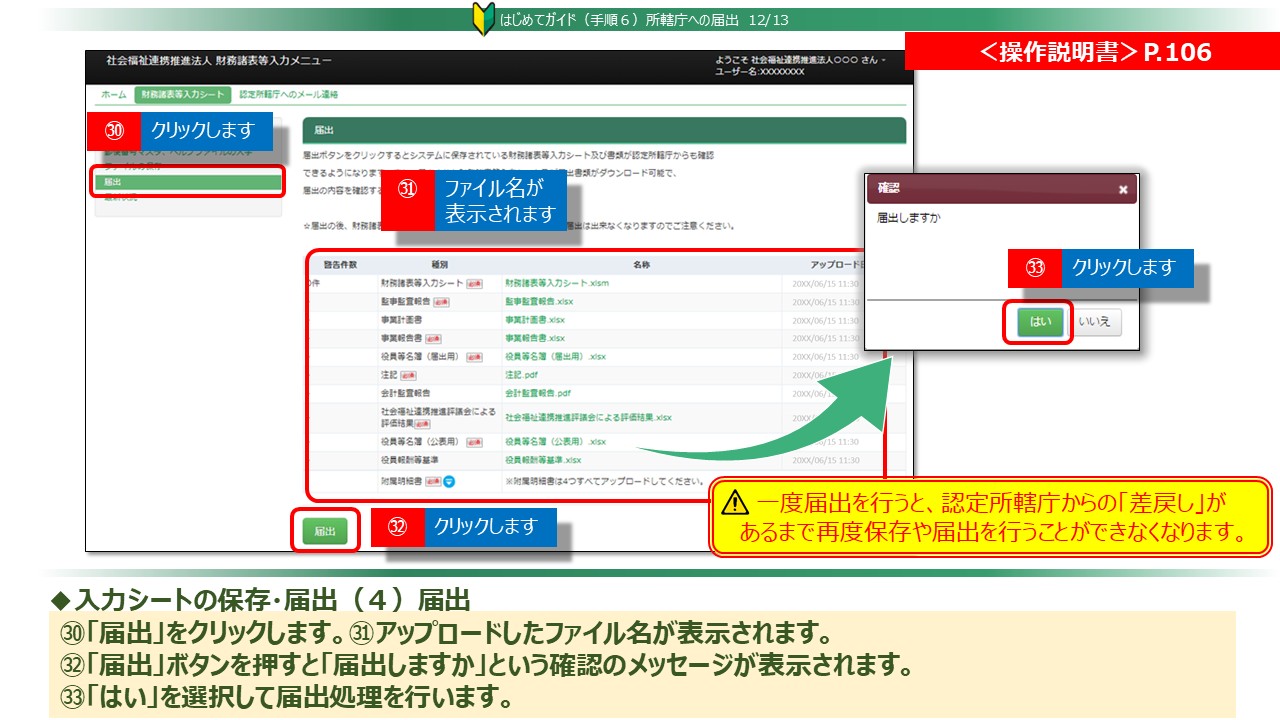Screen dimensions: 1280x720
Task: Click the green 届出 submit button
Action: pyautogui.click(x=325, y=531)
